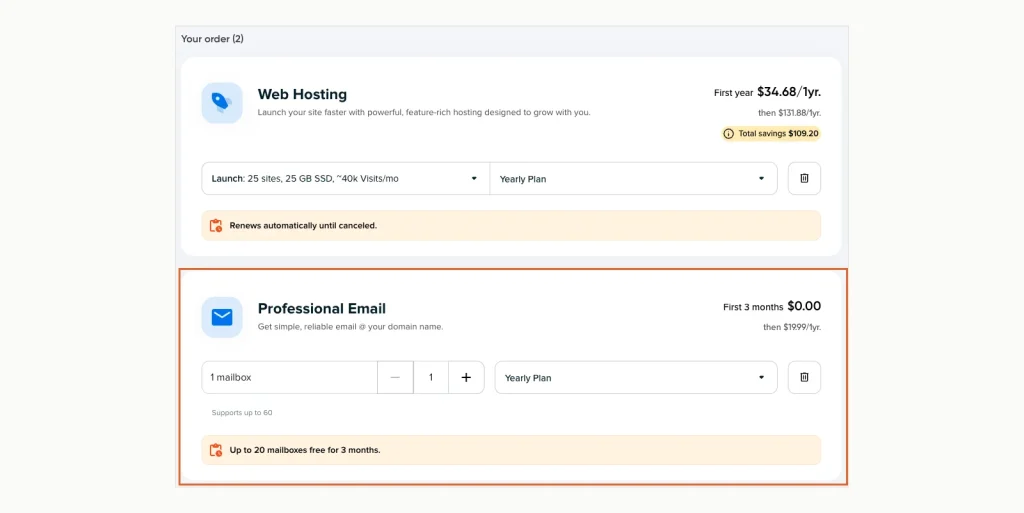The width and height of the screenshot is (1024, 513).
Task: Click the clipboard icon beside Renews automatically
Action: coord(216,226)
